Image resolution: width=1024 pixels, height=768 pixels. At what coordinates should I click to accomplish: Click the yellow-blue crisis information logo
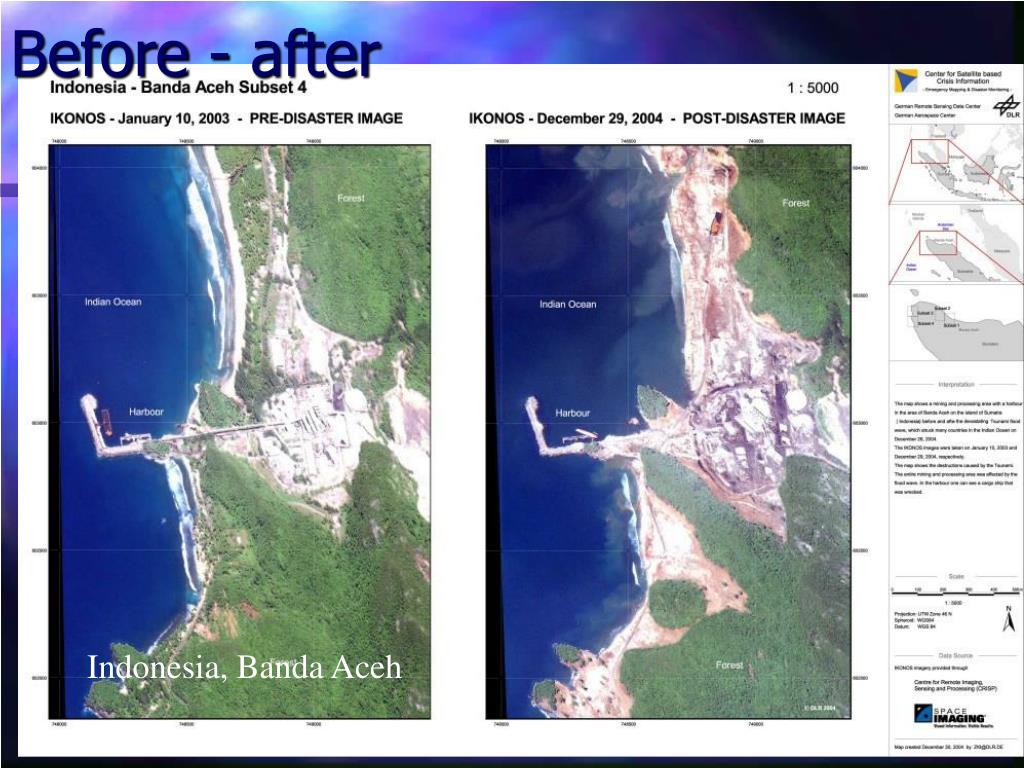point(905,81)
